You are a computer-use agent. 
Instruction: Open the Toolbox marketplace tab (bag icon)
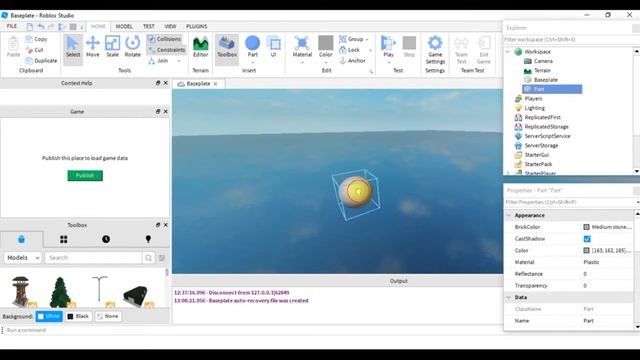pos(21,239)
